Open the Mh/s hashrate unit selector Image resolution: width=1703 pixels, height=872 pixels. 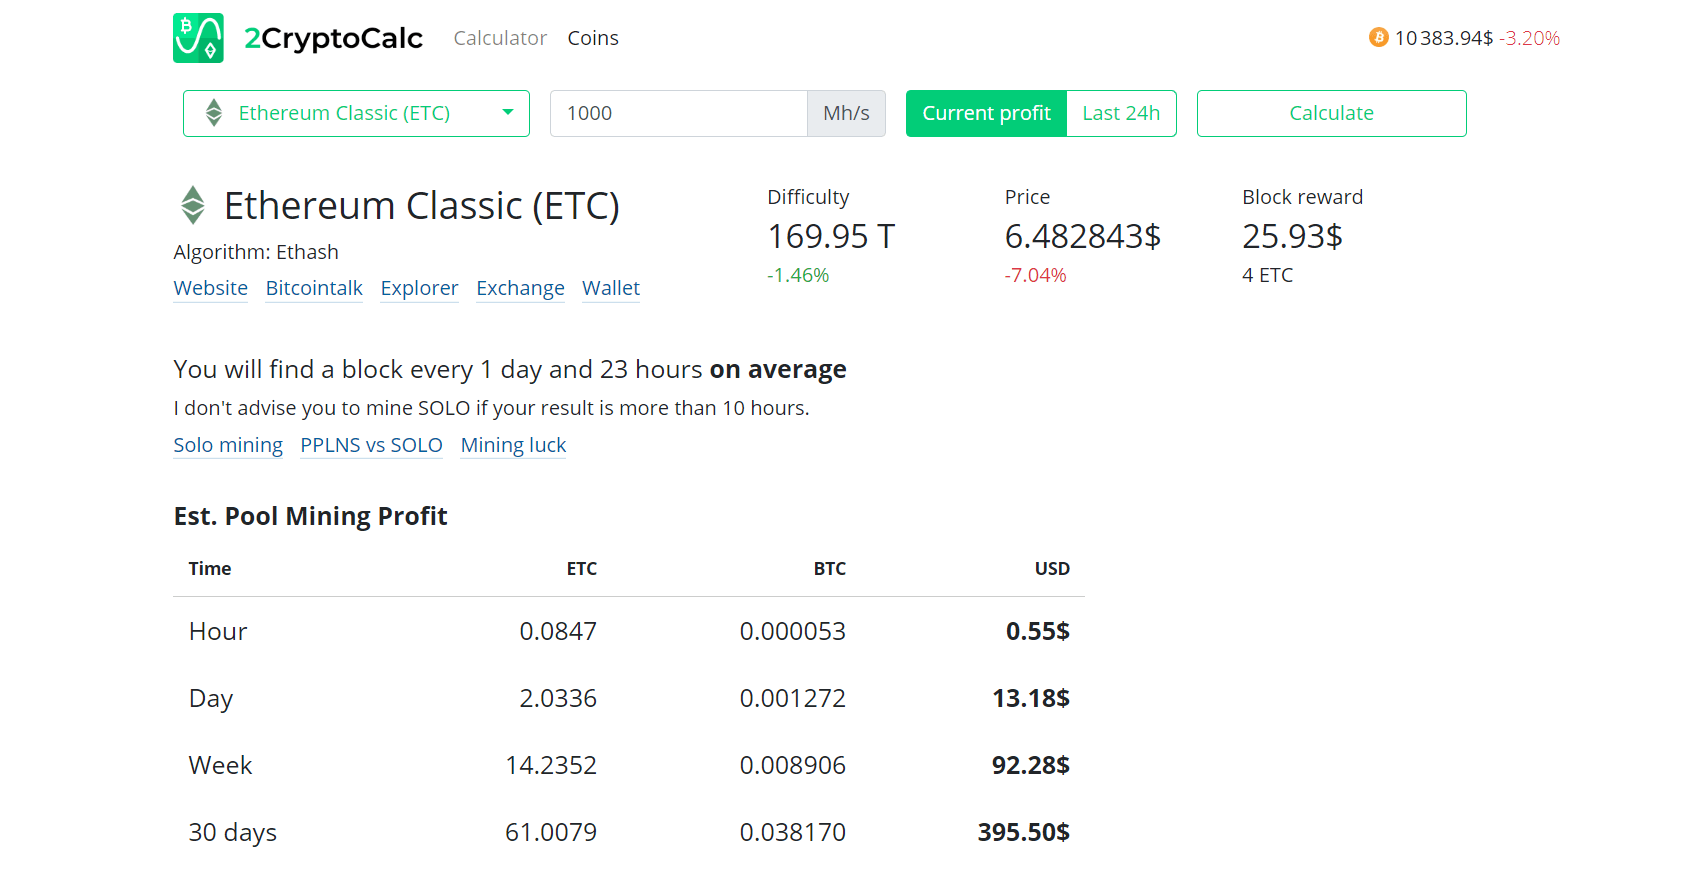click(x=846, y=113)
